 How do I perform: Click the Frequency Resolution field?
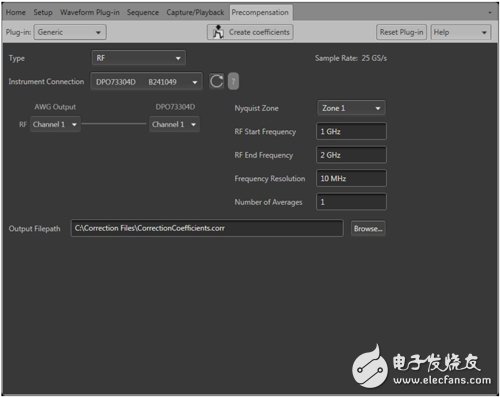351,178
